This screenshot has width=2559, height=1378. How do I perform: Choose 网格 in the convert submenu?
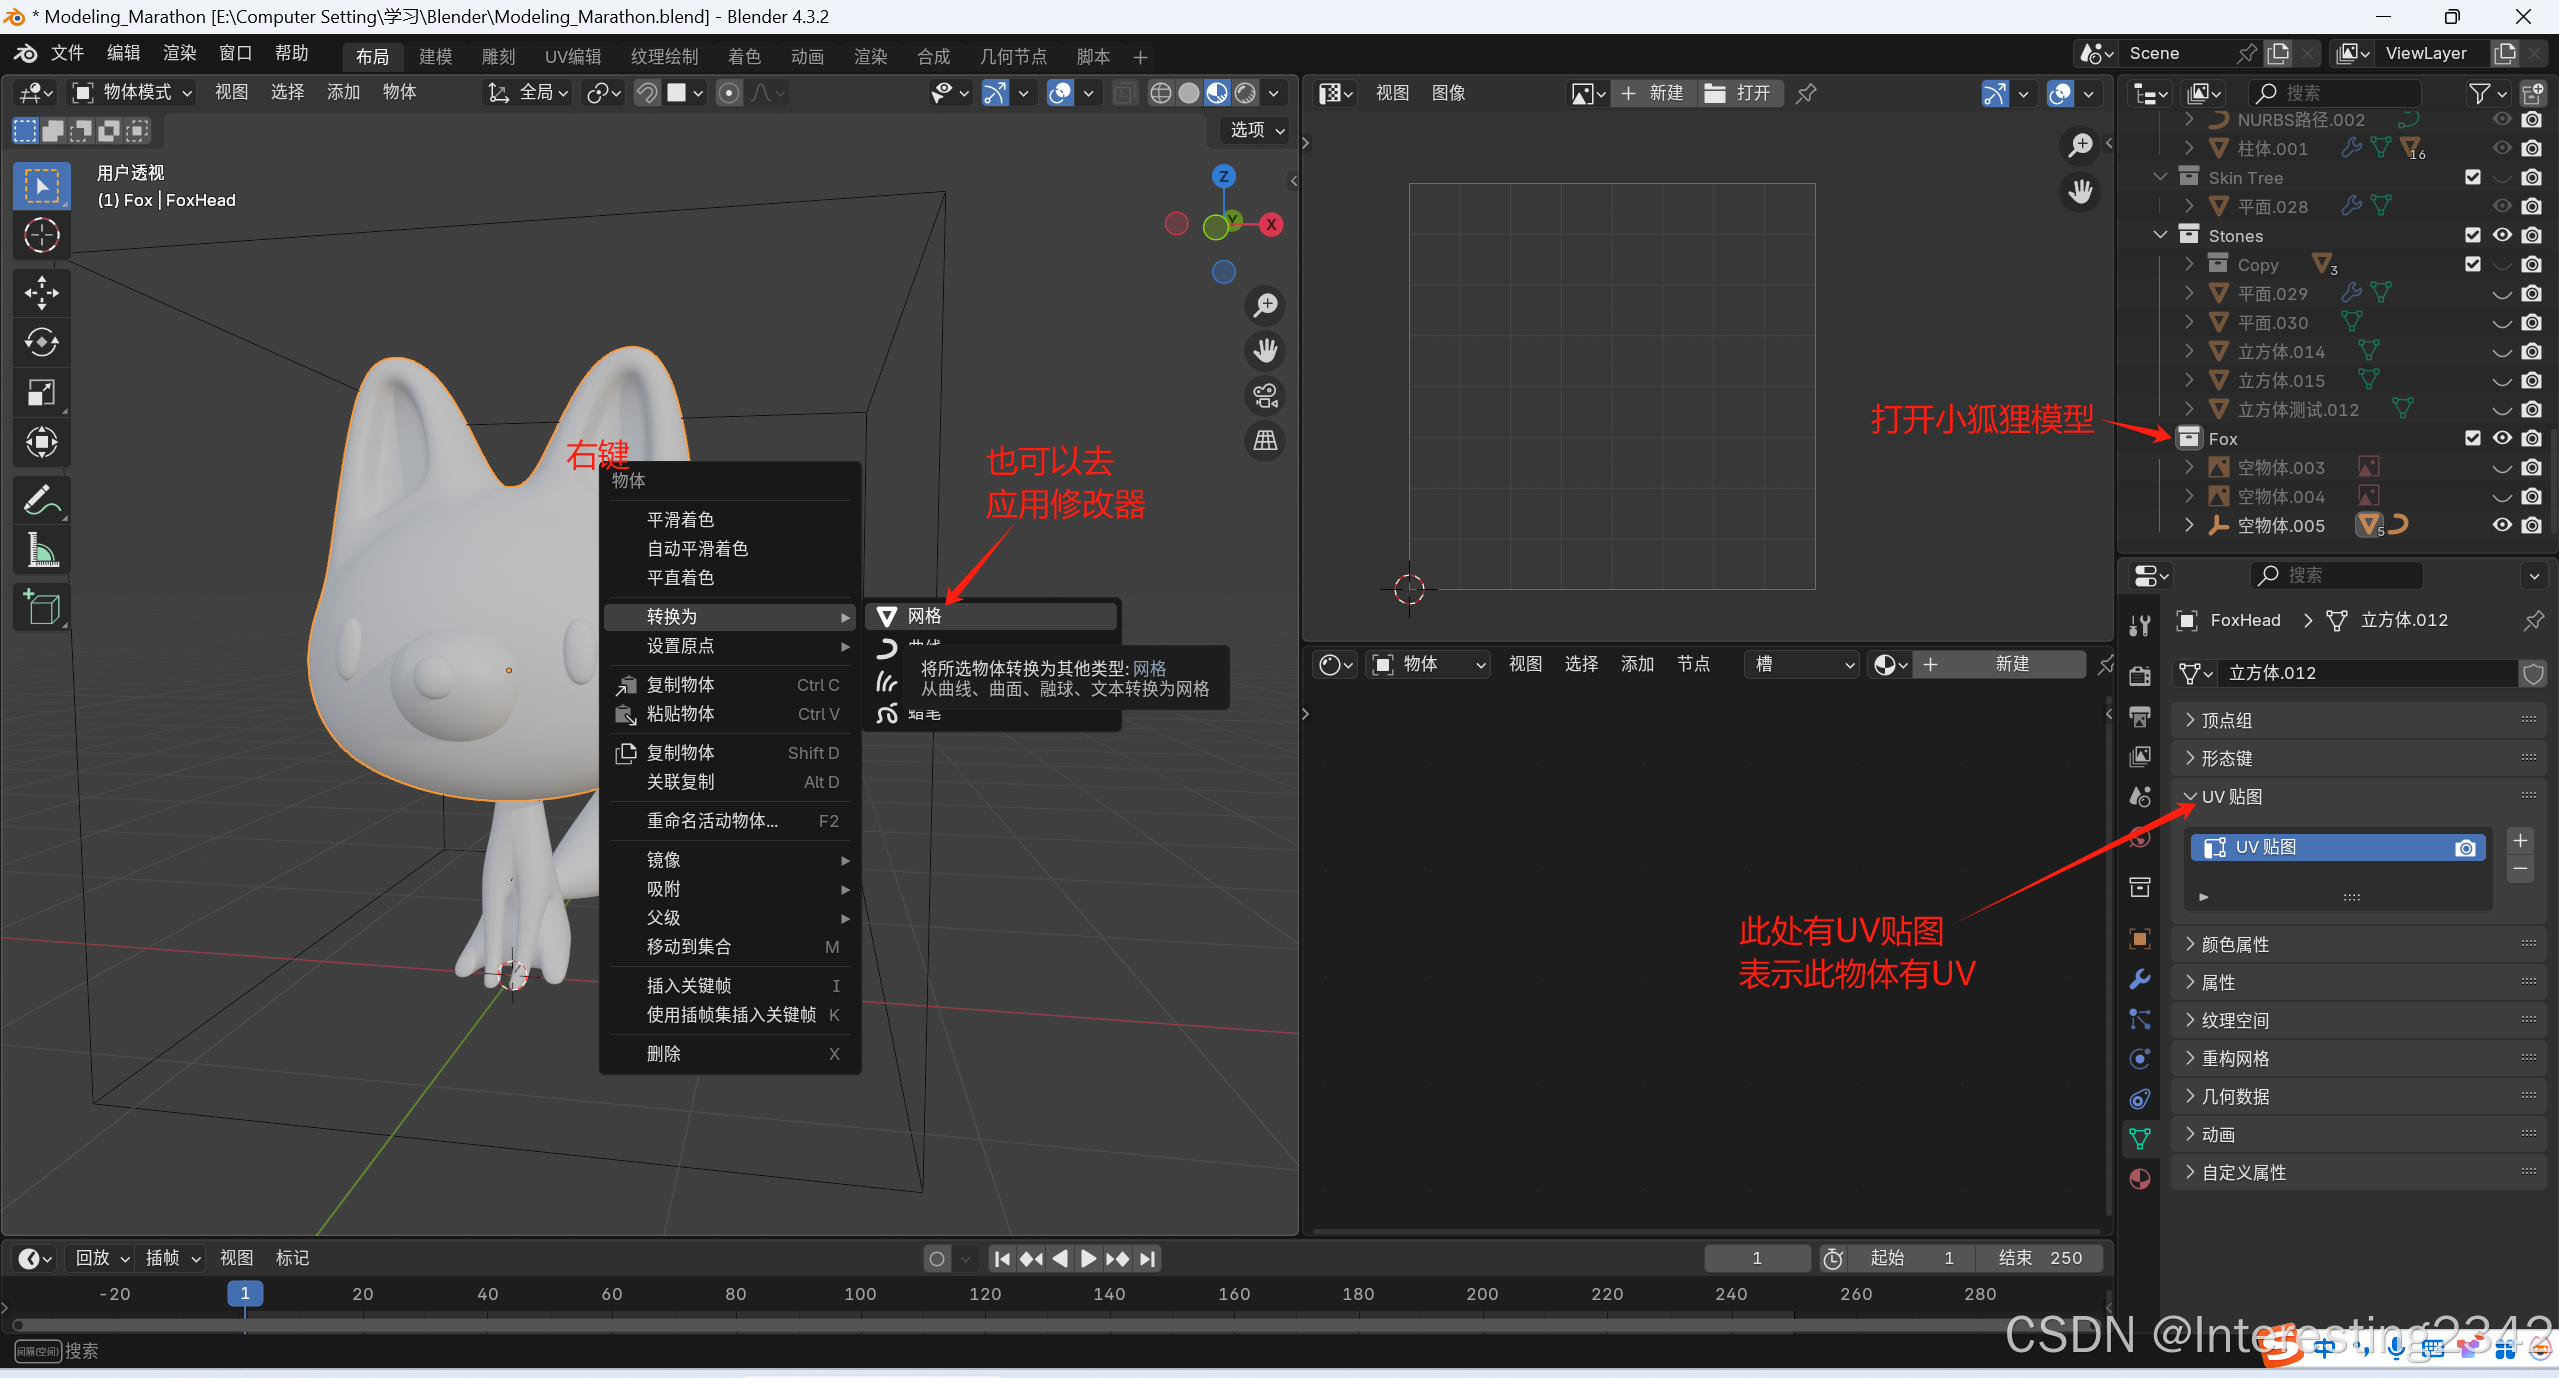point(924,616)
